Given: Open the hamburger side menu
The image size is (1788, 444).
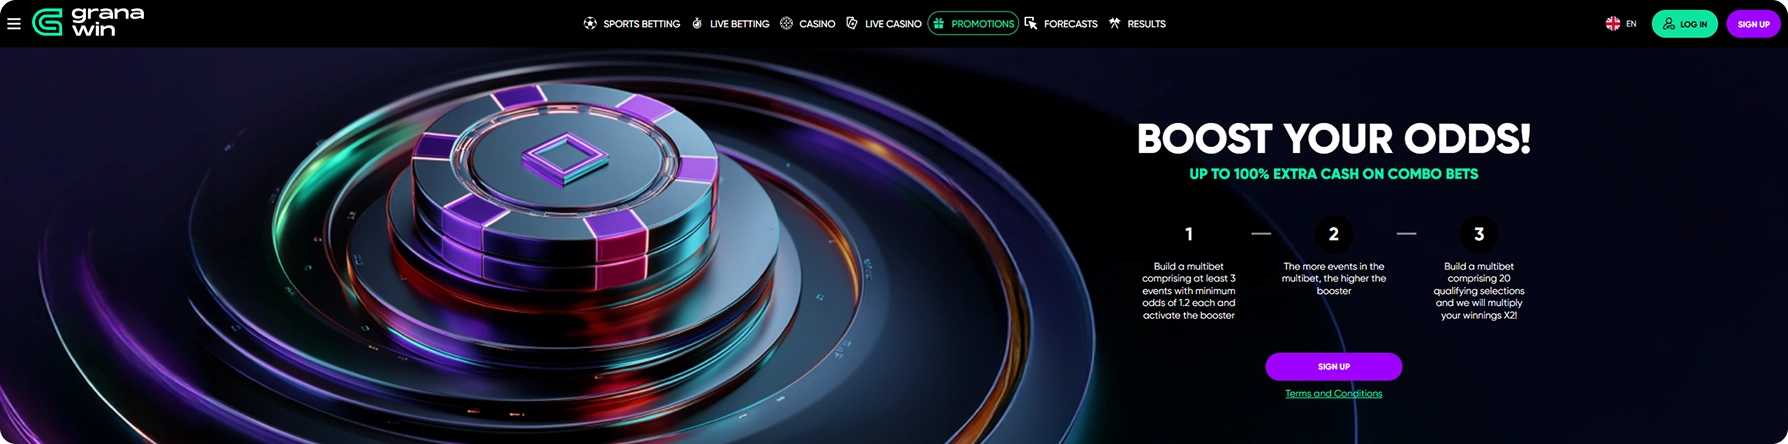Looking at the screenshot, I should click(x=14, y=23).
